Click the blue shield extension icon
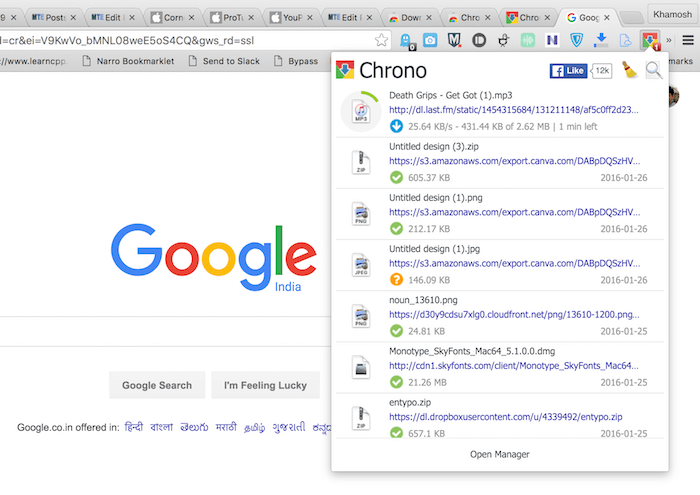This screenshot has width=700, height=495. click(x=576, y=41)
